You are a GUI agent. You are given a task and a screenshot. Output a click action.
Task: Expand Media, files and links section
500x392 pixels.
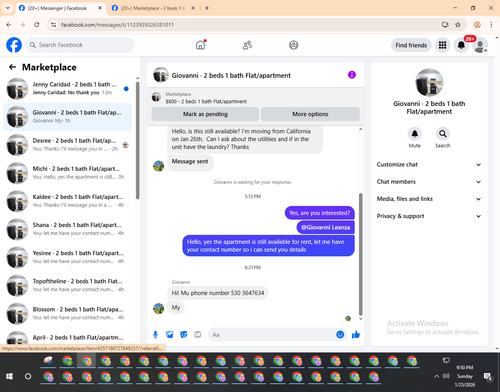[x=429, y=199]
